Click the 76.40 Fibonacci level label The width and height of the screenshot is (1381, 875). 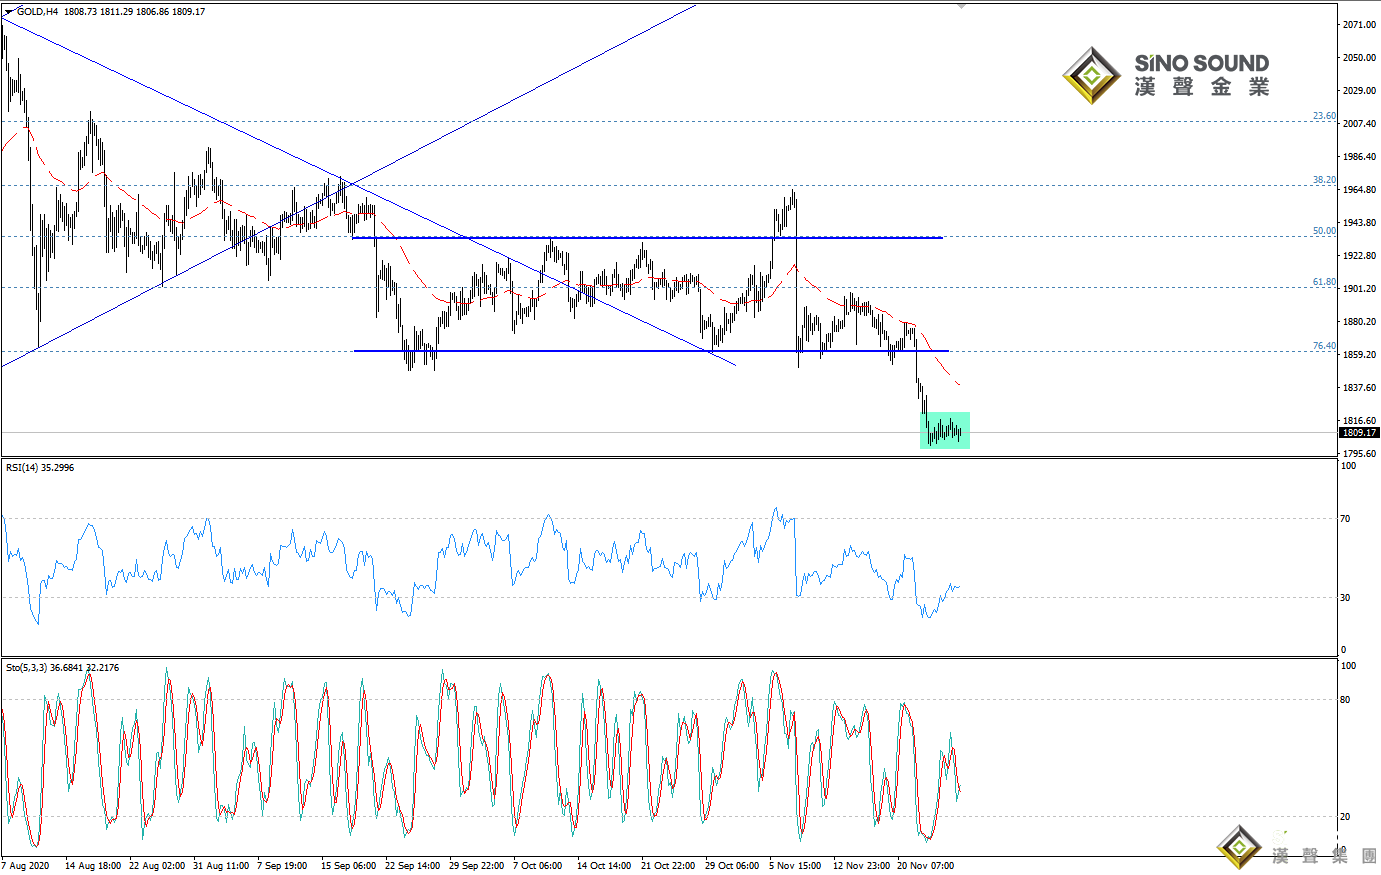1324,346
